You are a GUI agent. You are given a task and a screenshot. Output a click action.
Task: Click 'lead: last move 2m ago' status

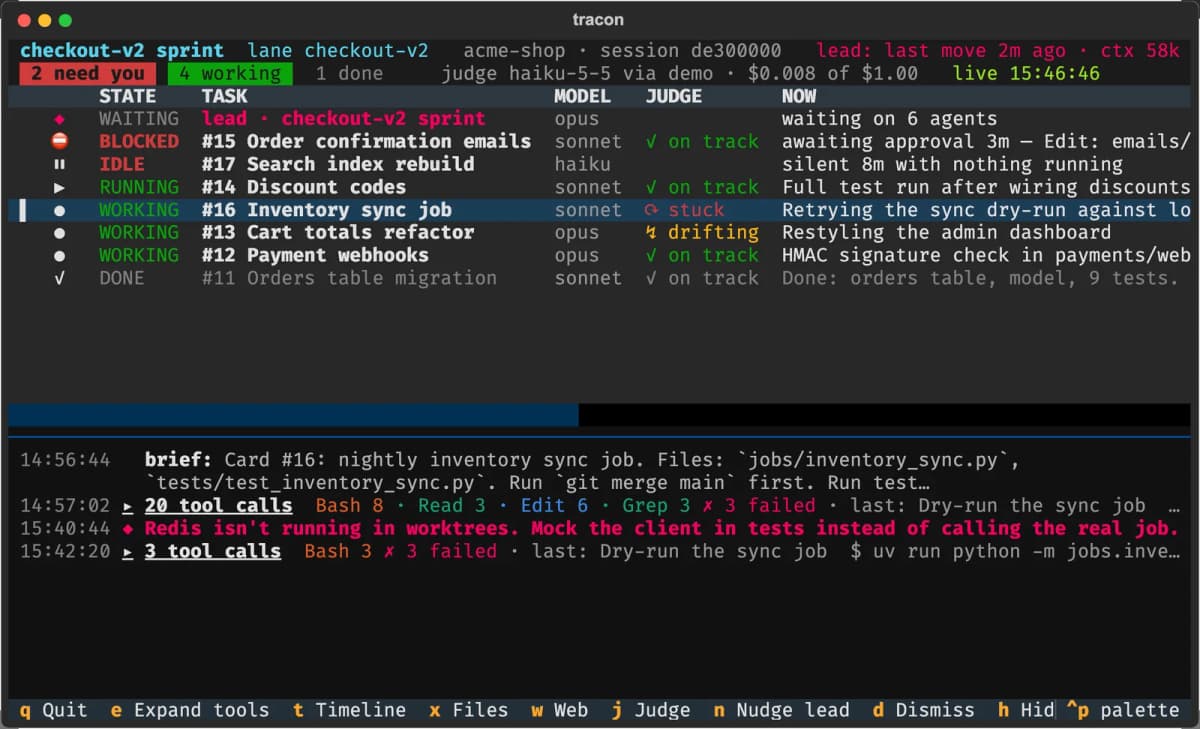click(x=941, y=50)
